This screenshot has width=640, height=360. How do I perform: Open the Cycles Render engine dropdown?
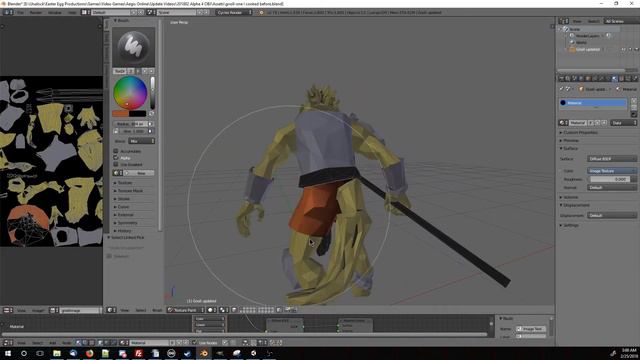pyautogui.click(x=234, y=13)
